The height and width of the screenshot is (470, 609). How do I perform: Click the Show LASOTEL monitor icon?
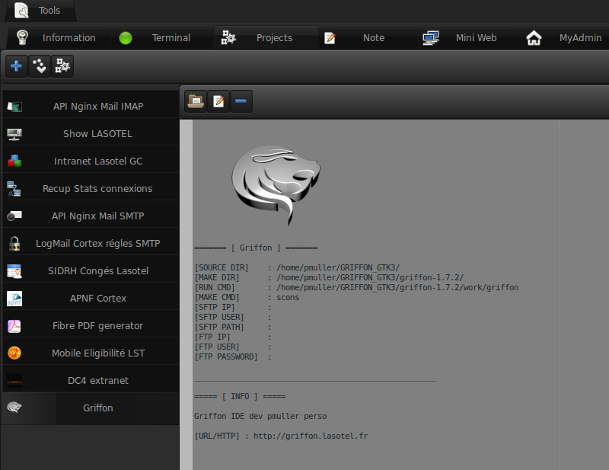[x=14, y=134]
